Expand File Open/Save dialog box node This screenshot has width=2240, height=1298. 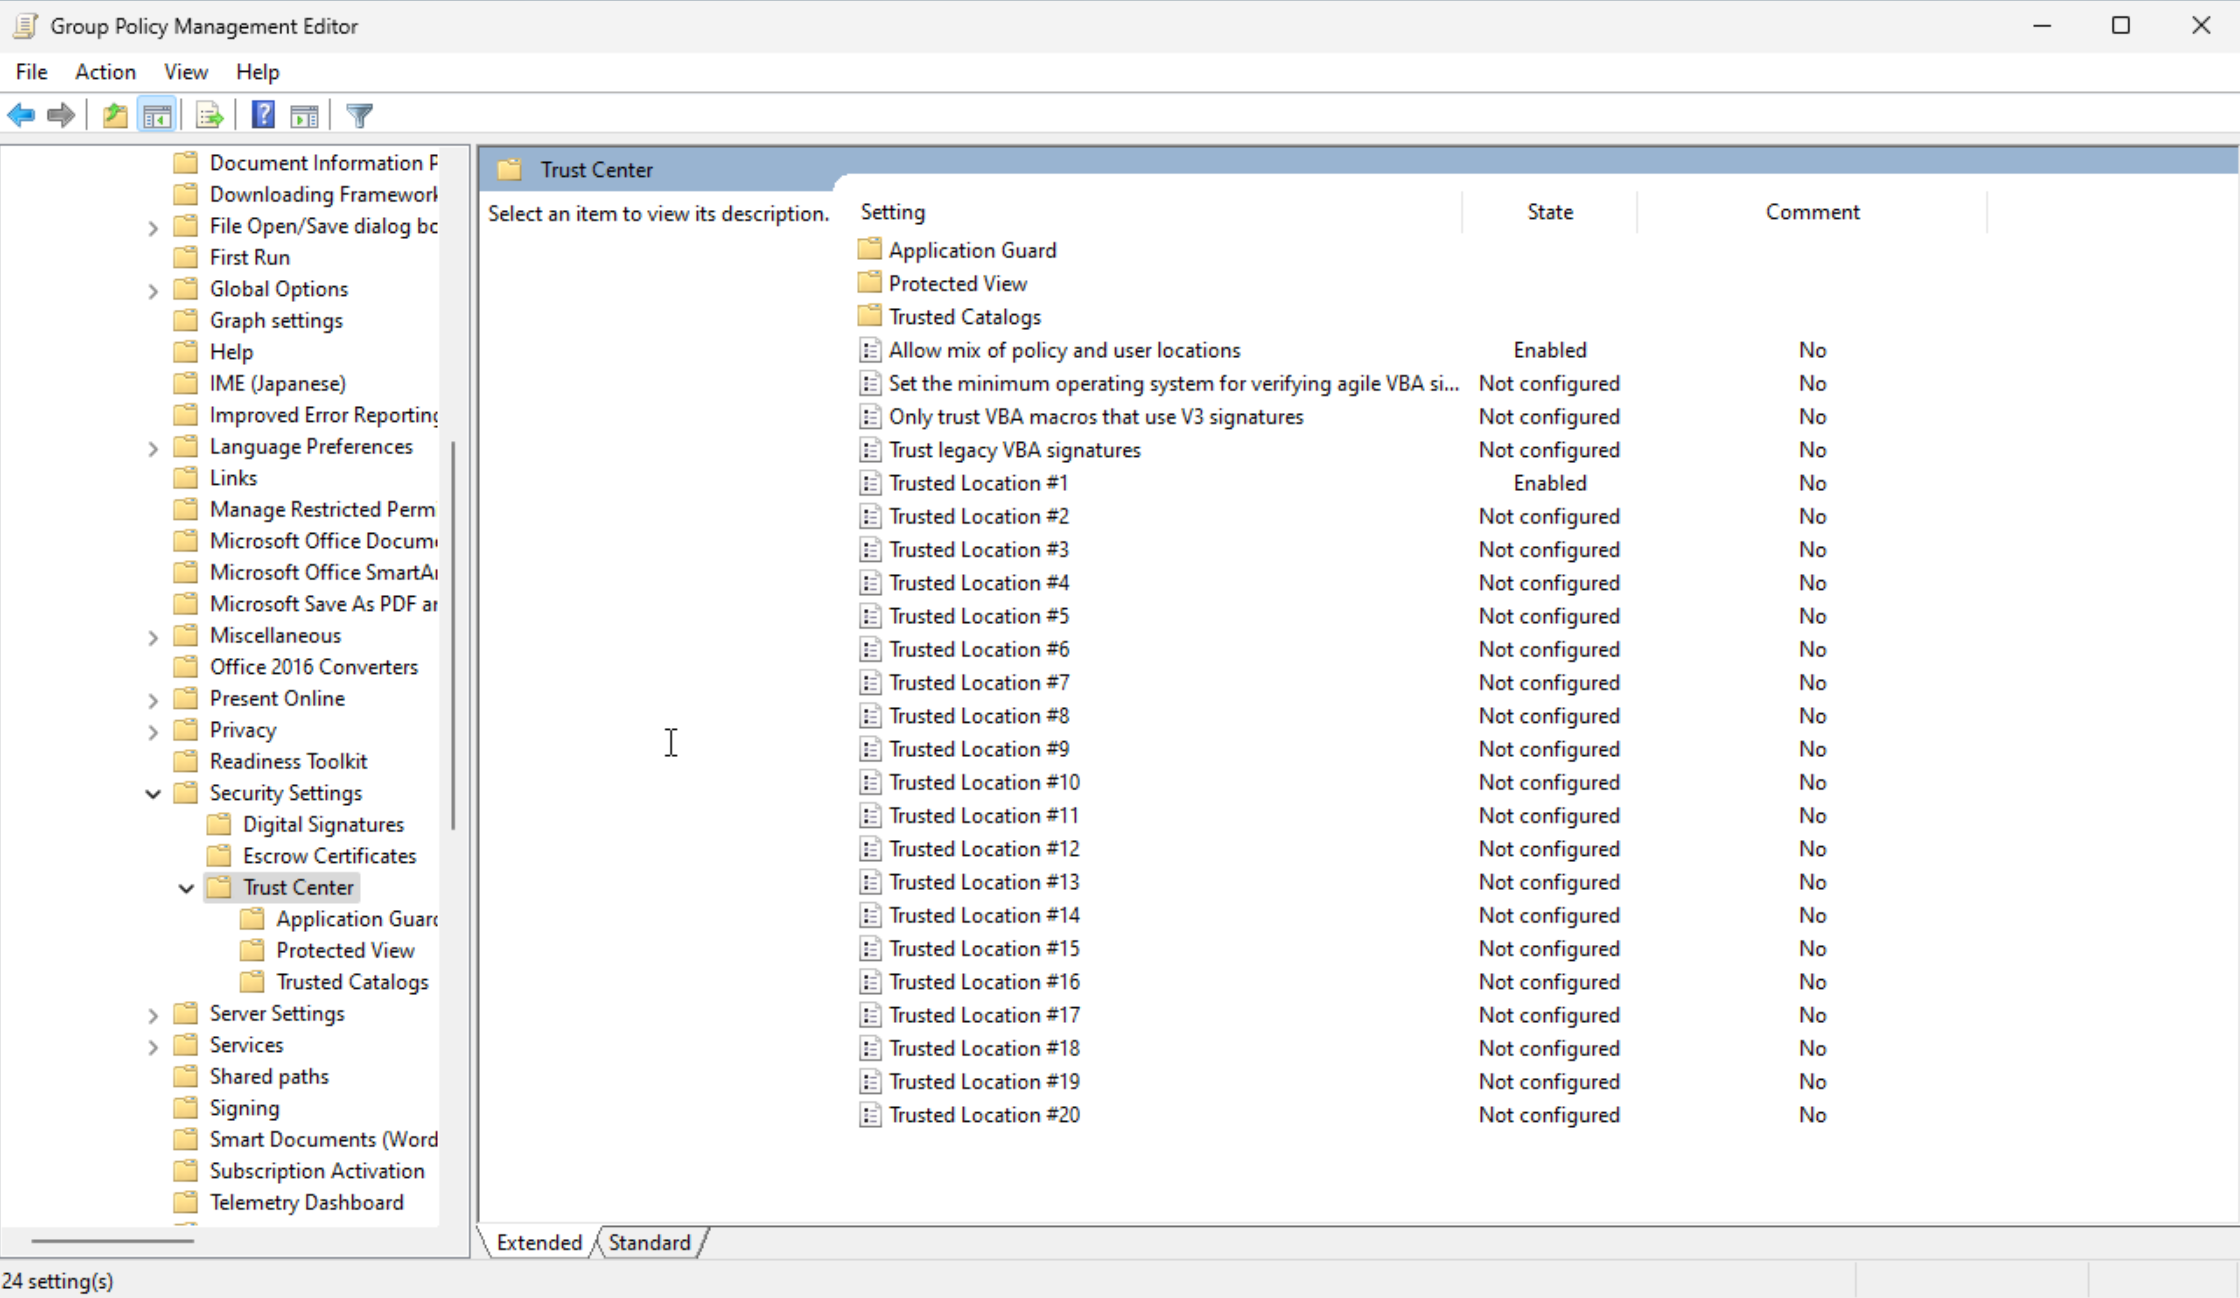pos(153,228)
